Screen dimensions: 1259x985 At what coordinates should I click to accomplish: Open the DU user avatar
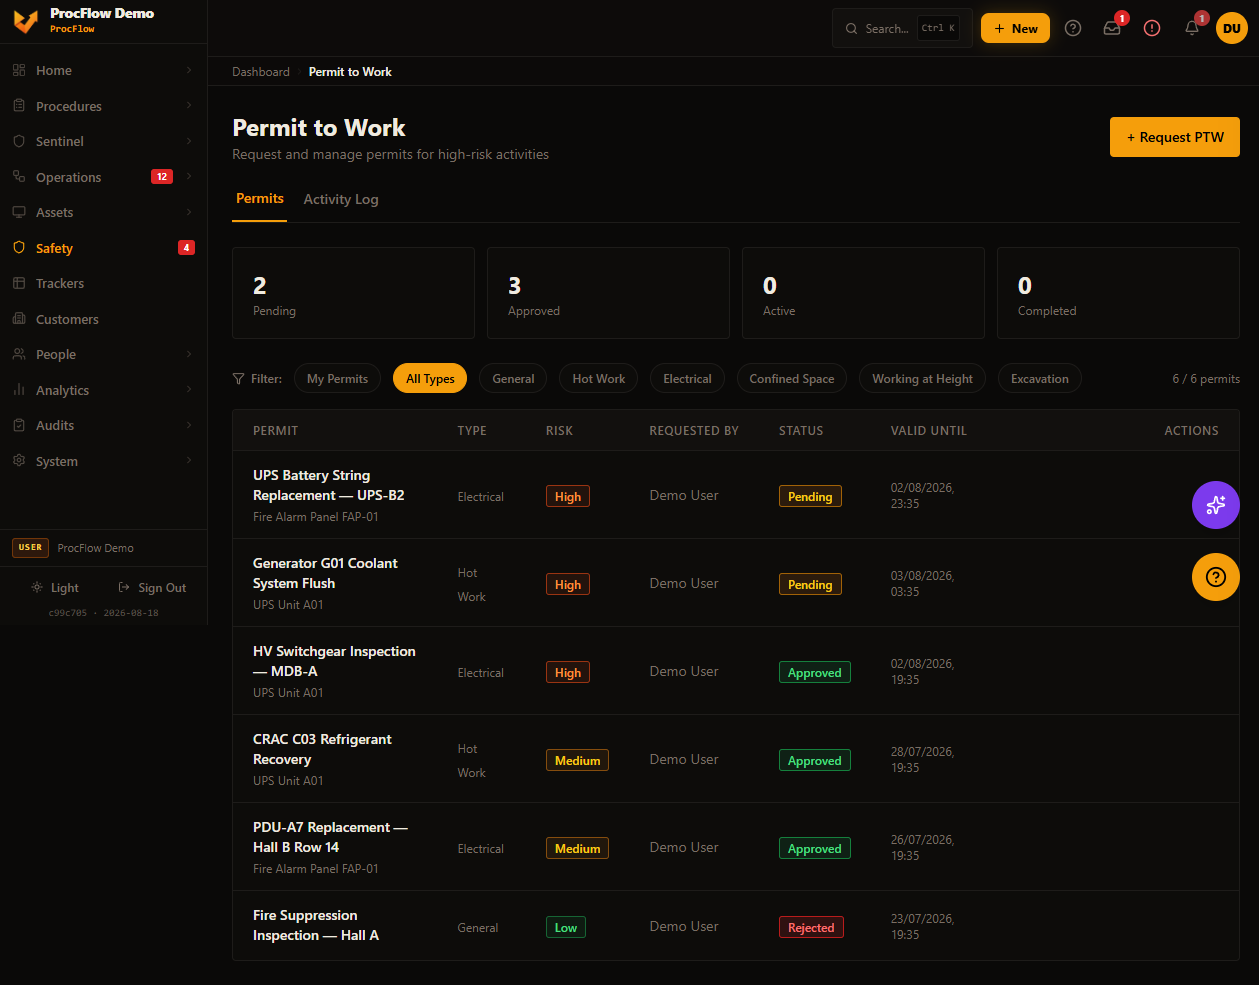1232,28
